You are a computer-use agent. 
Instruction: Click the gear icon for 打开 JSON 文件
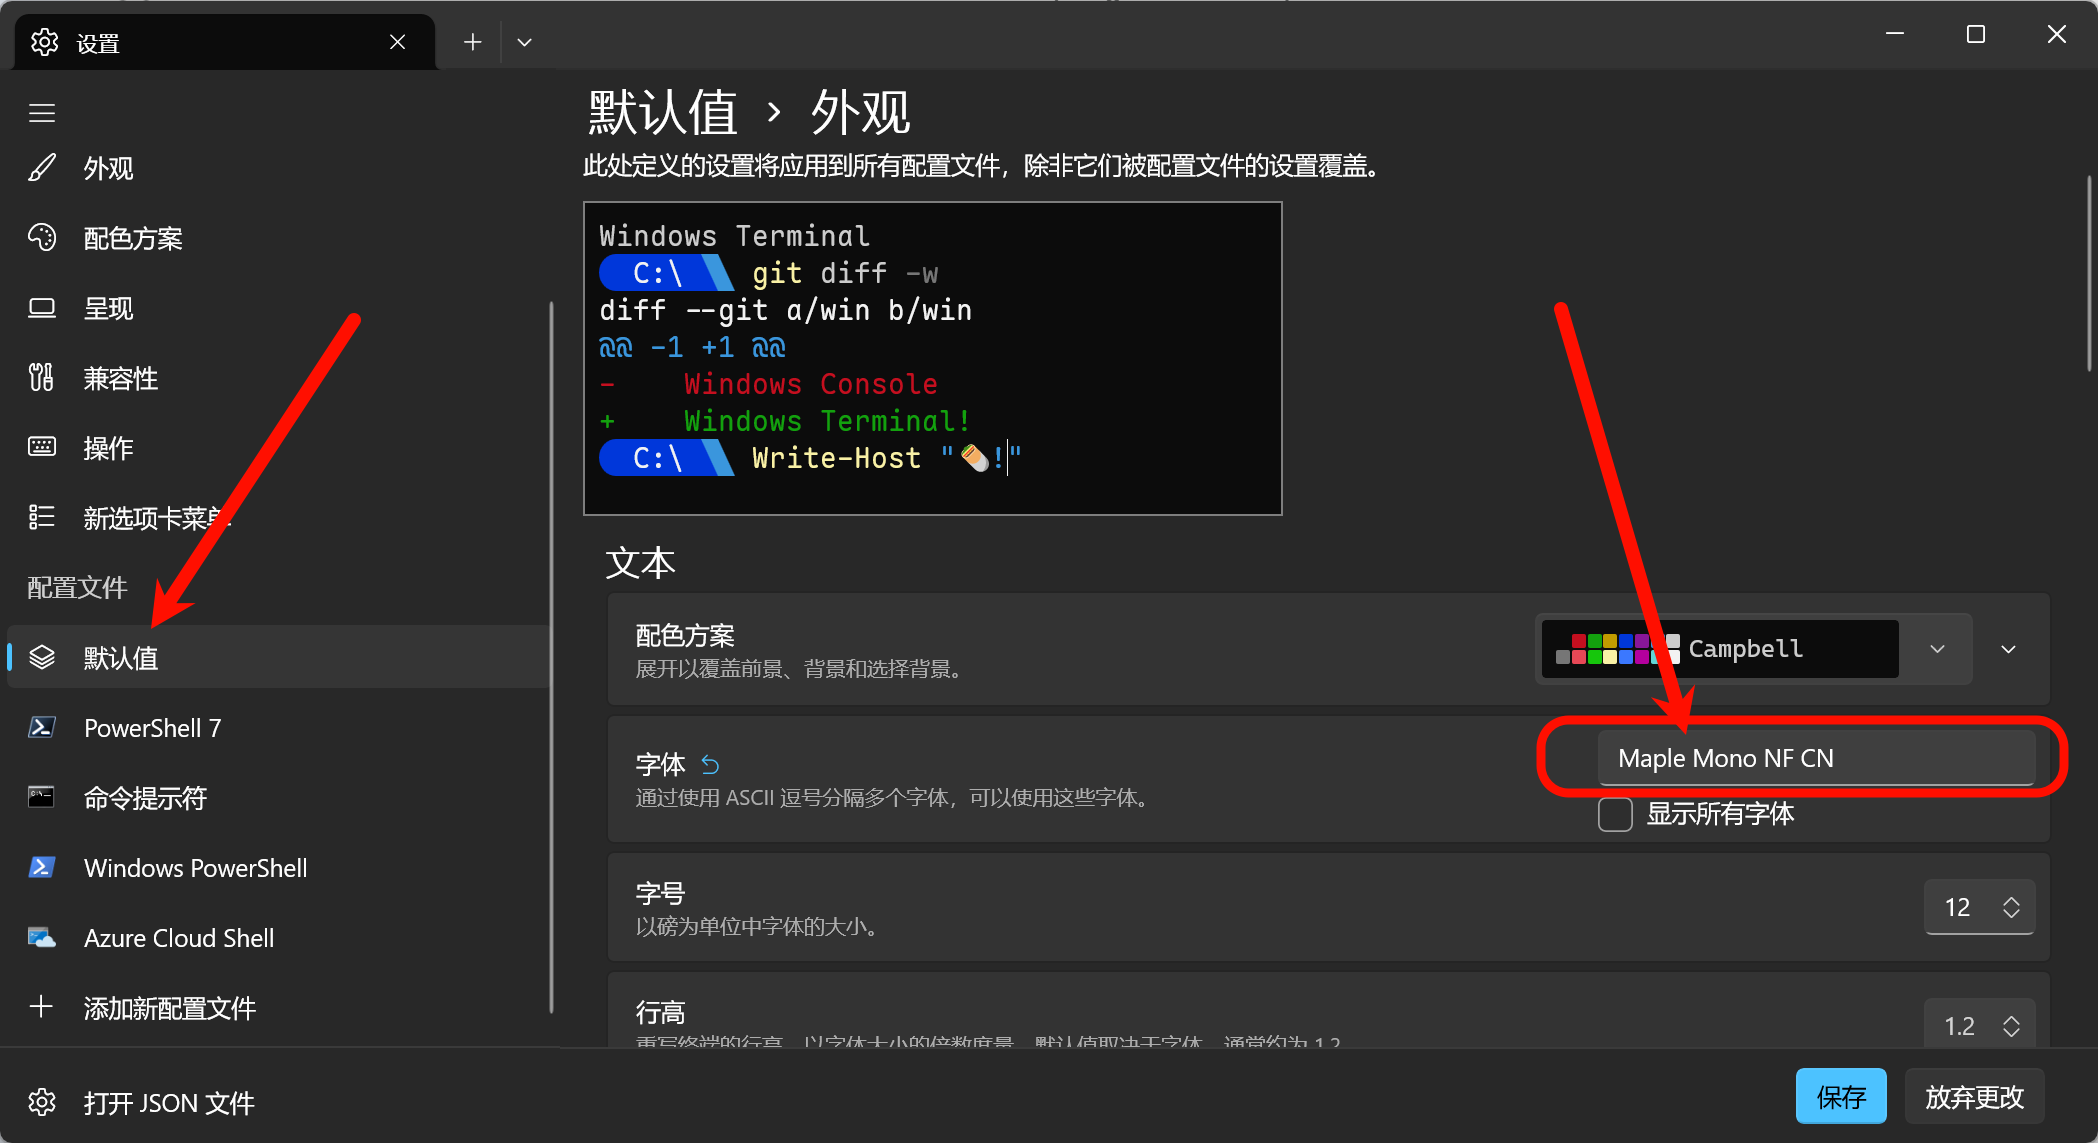coord(42,1102)
